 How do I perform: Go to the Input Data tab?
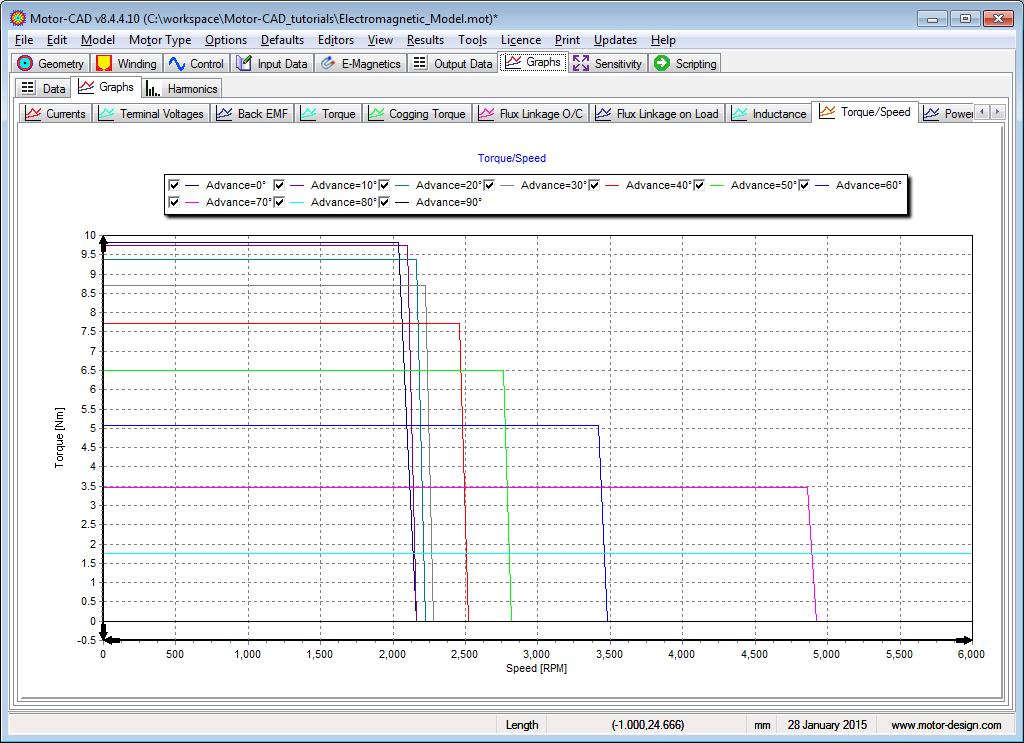pos(272,64)
